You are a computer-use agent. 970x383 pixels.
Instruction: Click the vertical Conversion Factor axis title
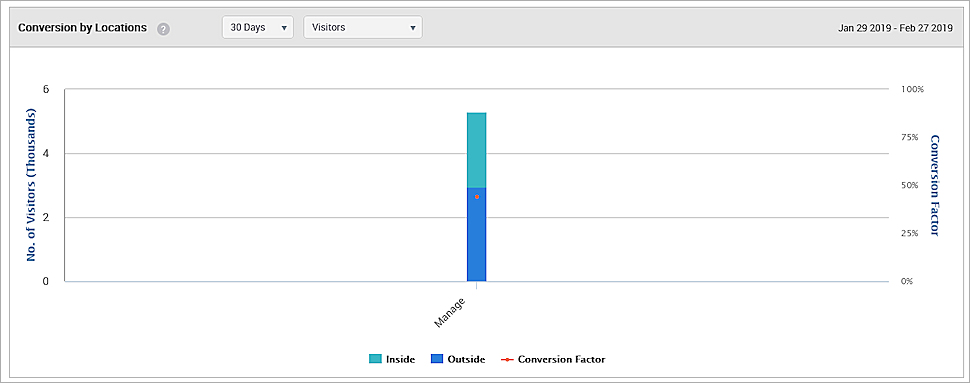(x=935, y=185)
